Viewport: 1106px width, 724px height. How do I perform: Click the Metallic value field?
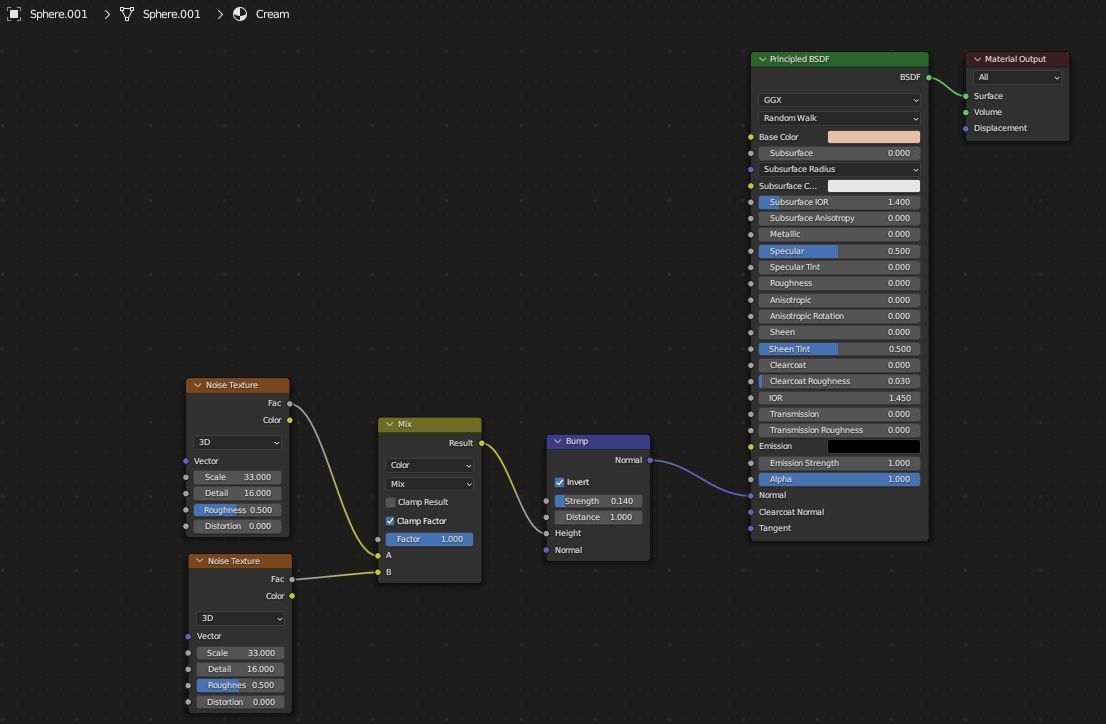coord(839,234)
